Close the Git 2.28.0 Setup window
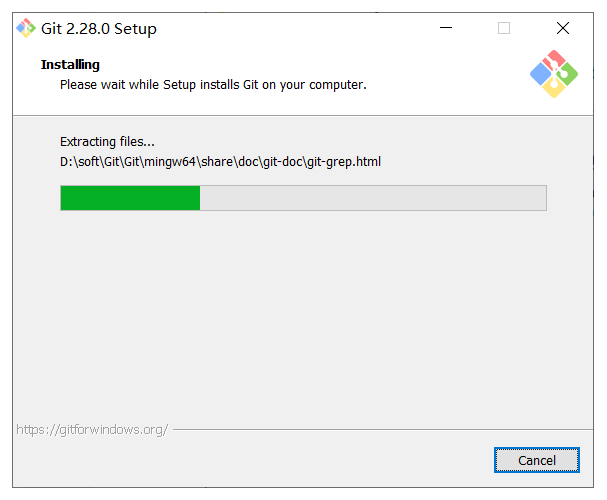Screen dimensions: 607x500 pyautogui.click(x=563, y=28)
